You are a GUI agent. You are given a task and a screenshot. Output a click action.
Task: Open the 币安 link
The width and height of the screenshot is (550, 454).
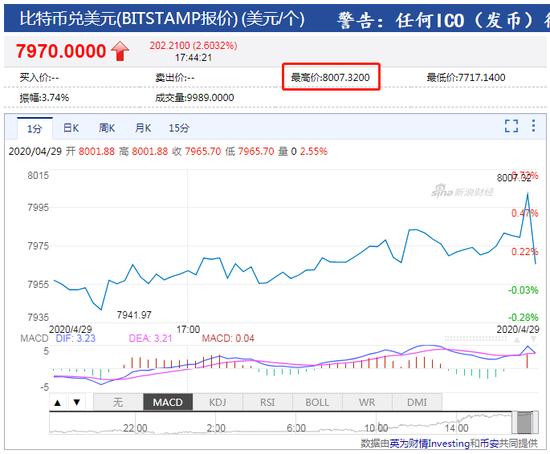[489, 444]
